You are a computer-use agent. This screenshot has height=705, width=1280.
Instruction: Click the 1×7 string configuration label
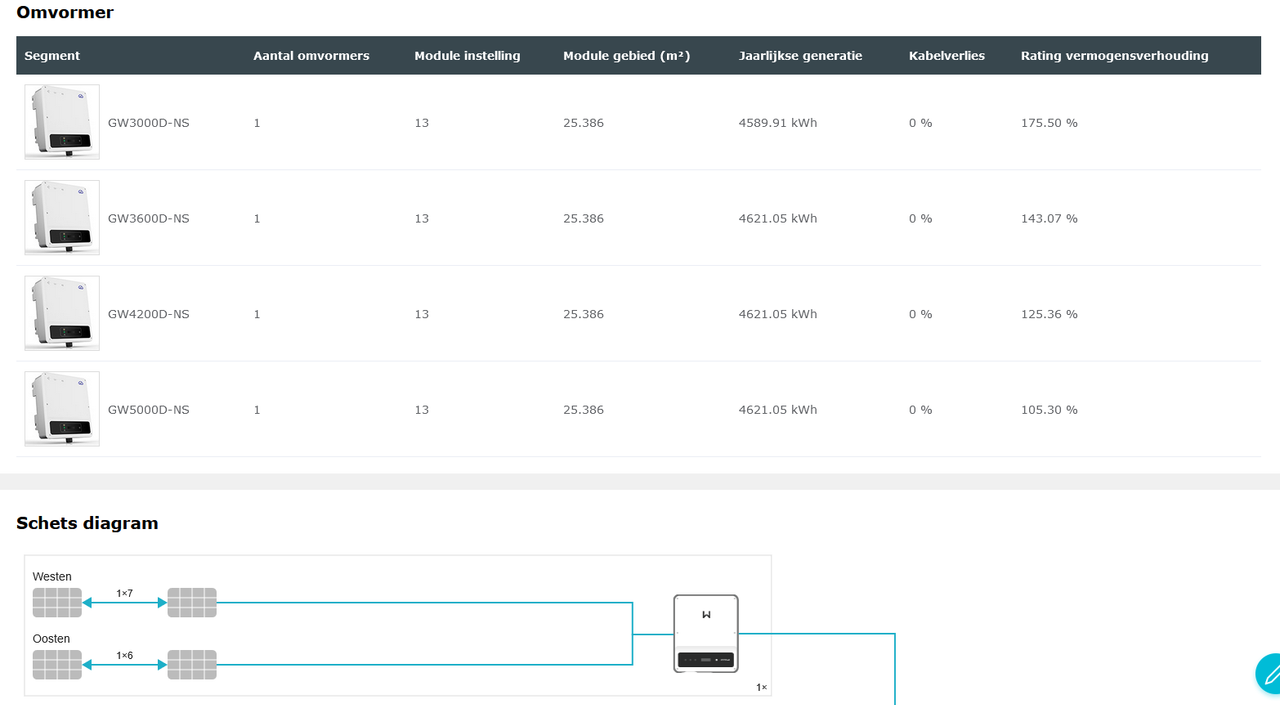coord(124,593)
